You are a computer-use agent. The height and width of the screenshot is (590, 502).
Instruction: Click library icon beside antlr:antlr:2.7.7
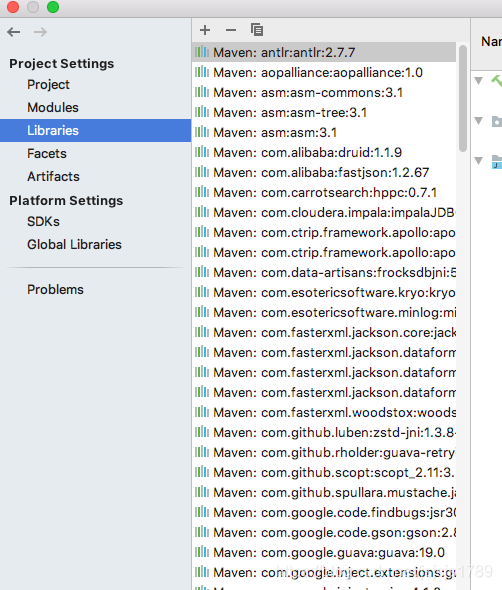pyautogui.click(x=202, y=52)
